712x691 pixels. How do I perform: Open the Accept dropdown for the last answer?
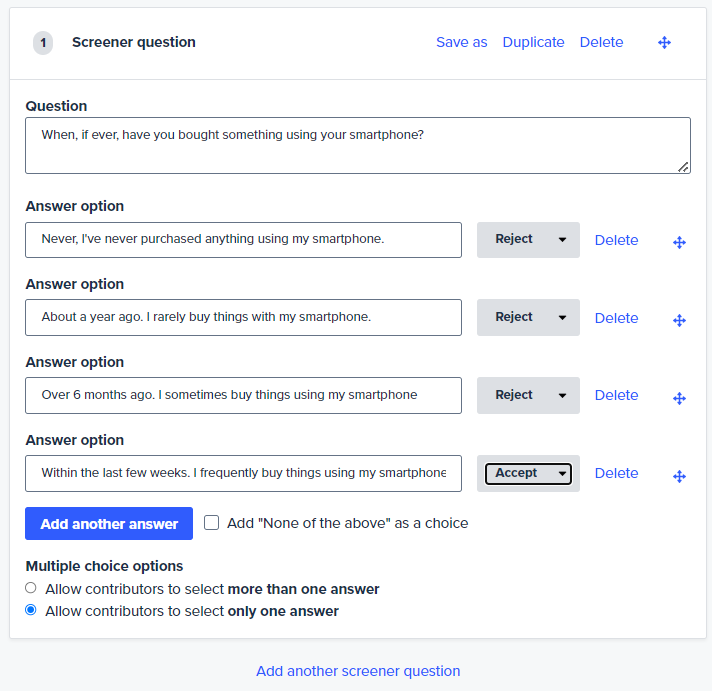(528, 474)
